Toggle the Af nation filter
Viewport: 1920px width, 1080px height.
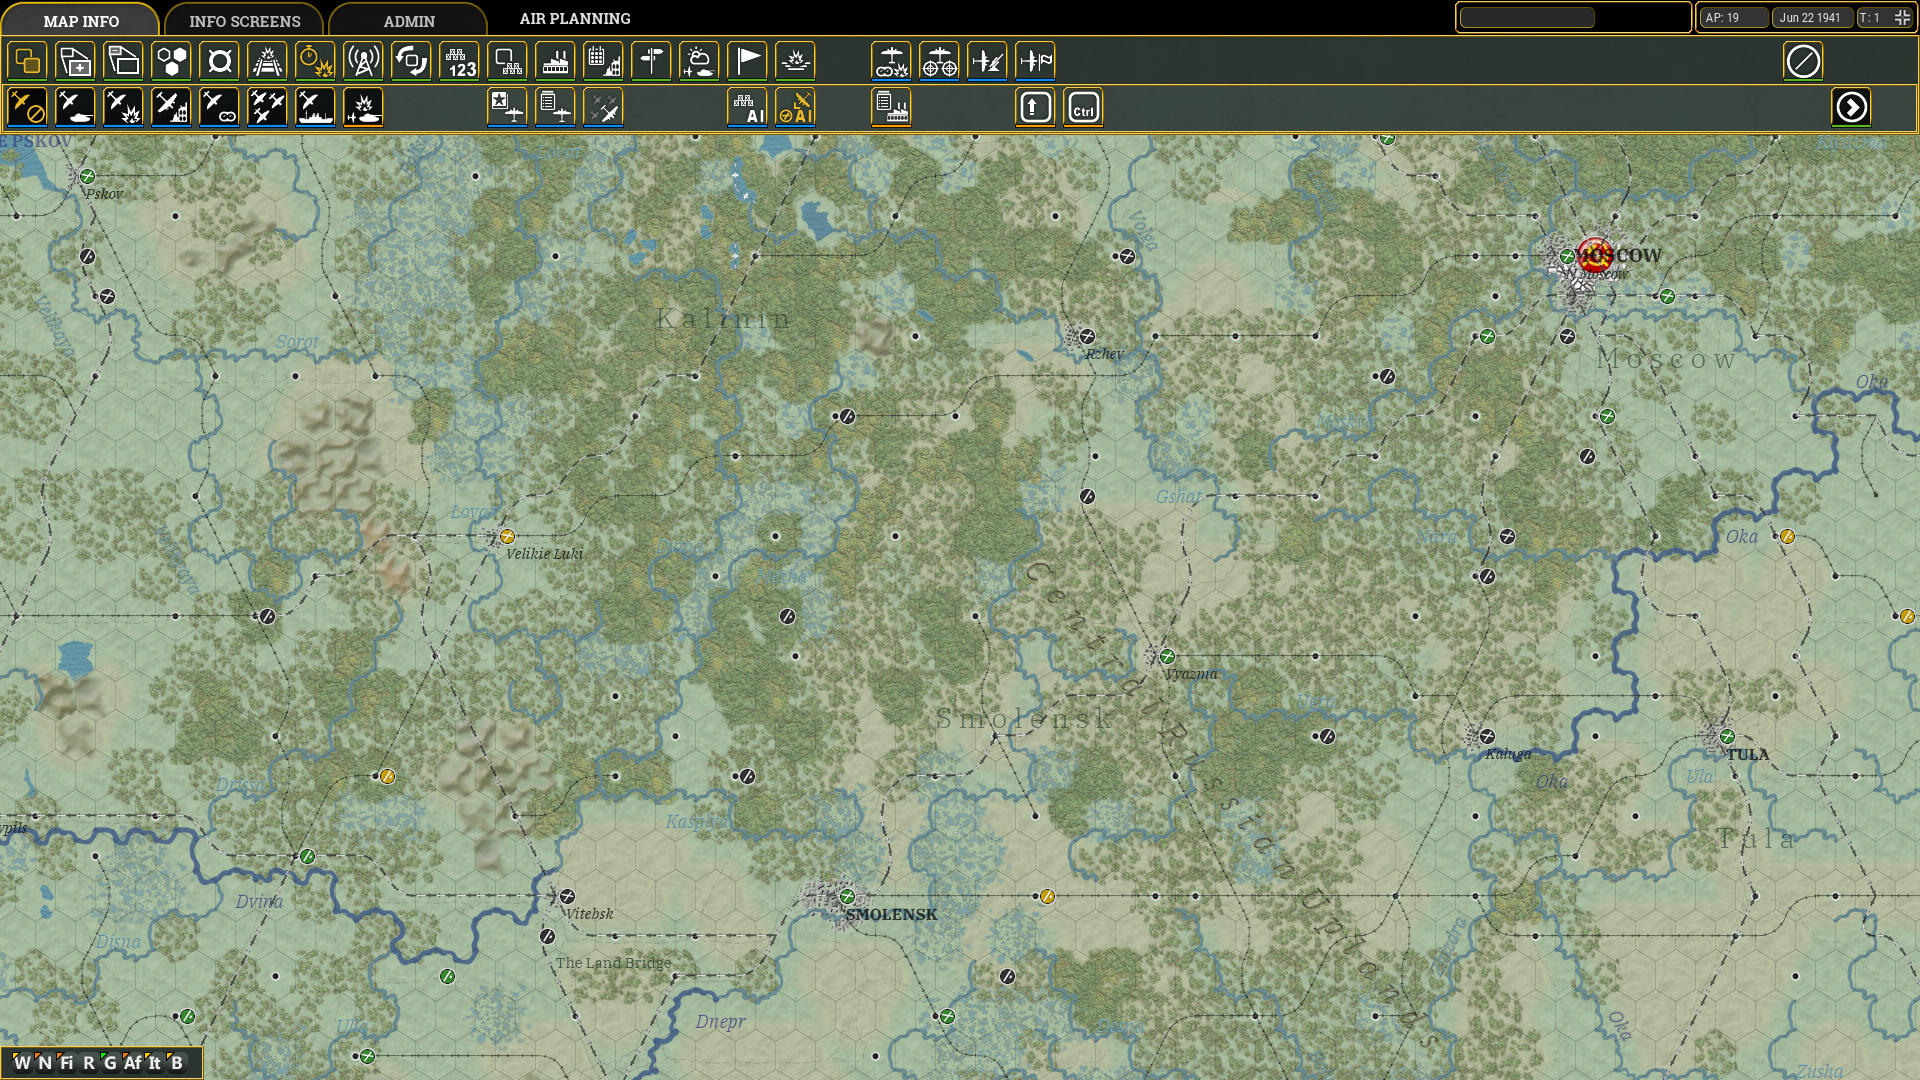133,1063
